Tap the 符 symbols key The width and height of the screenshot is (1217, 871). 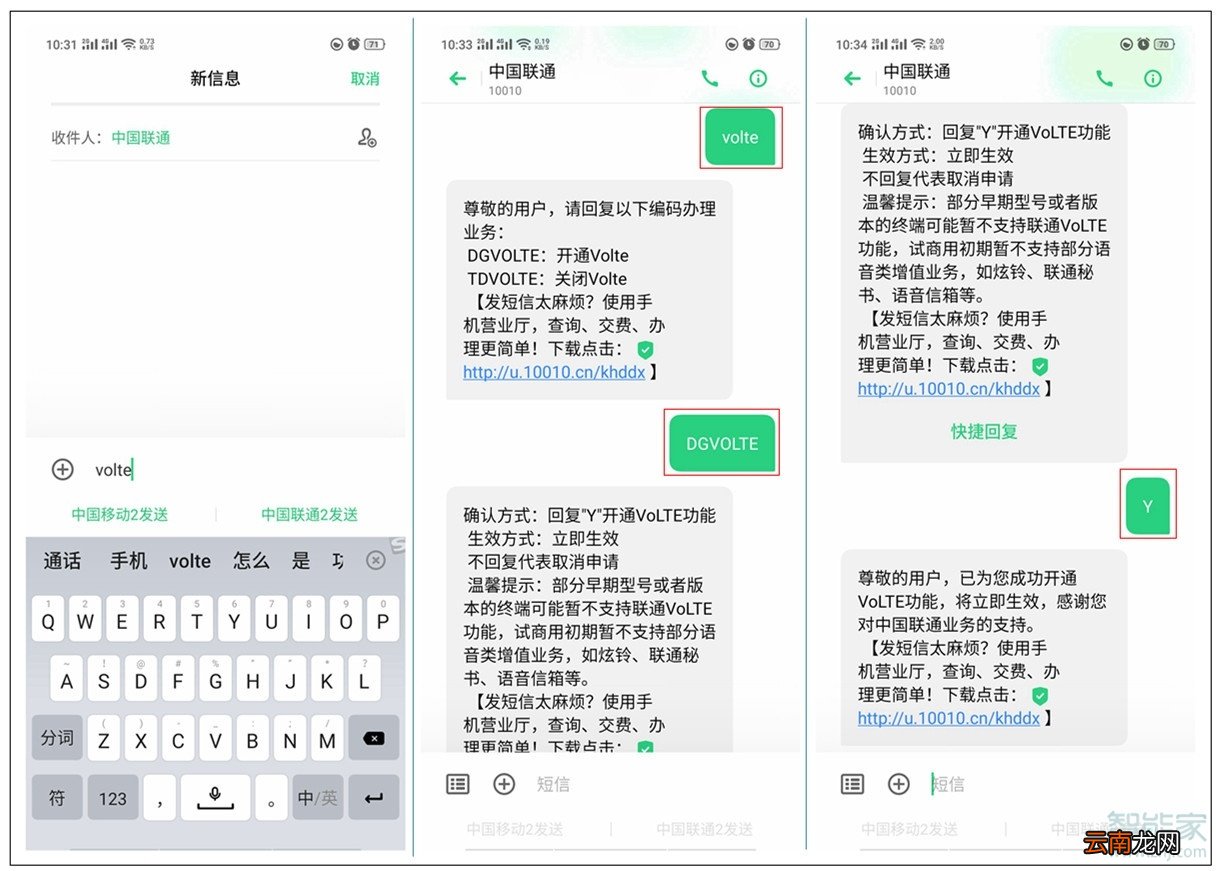[x=57, y=797]
